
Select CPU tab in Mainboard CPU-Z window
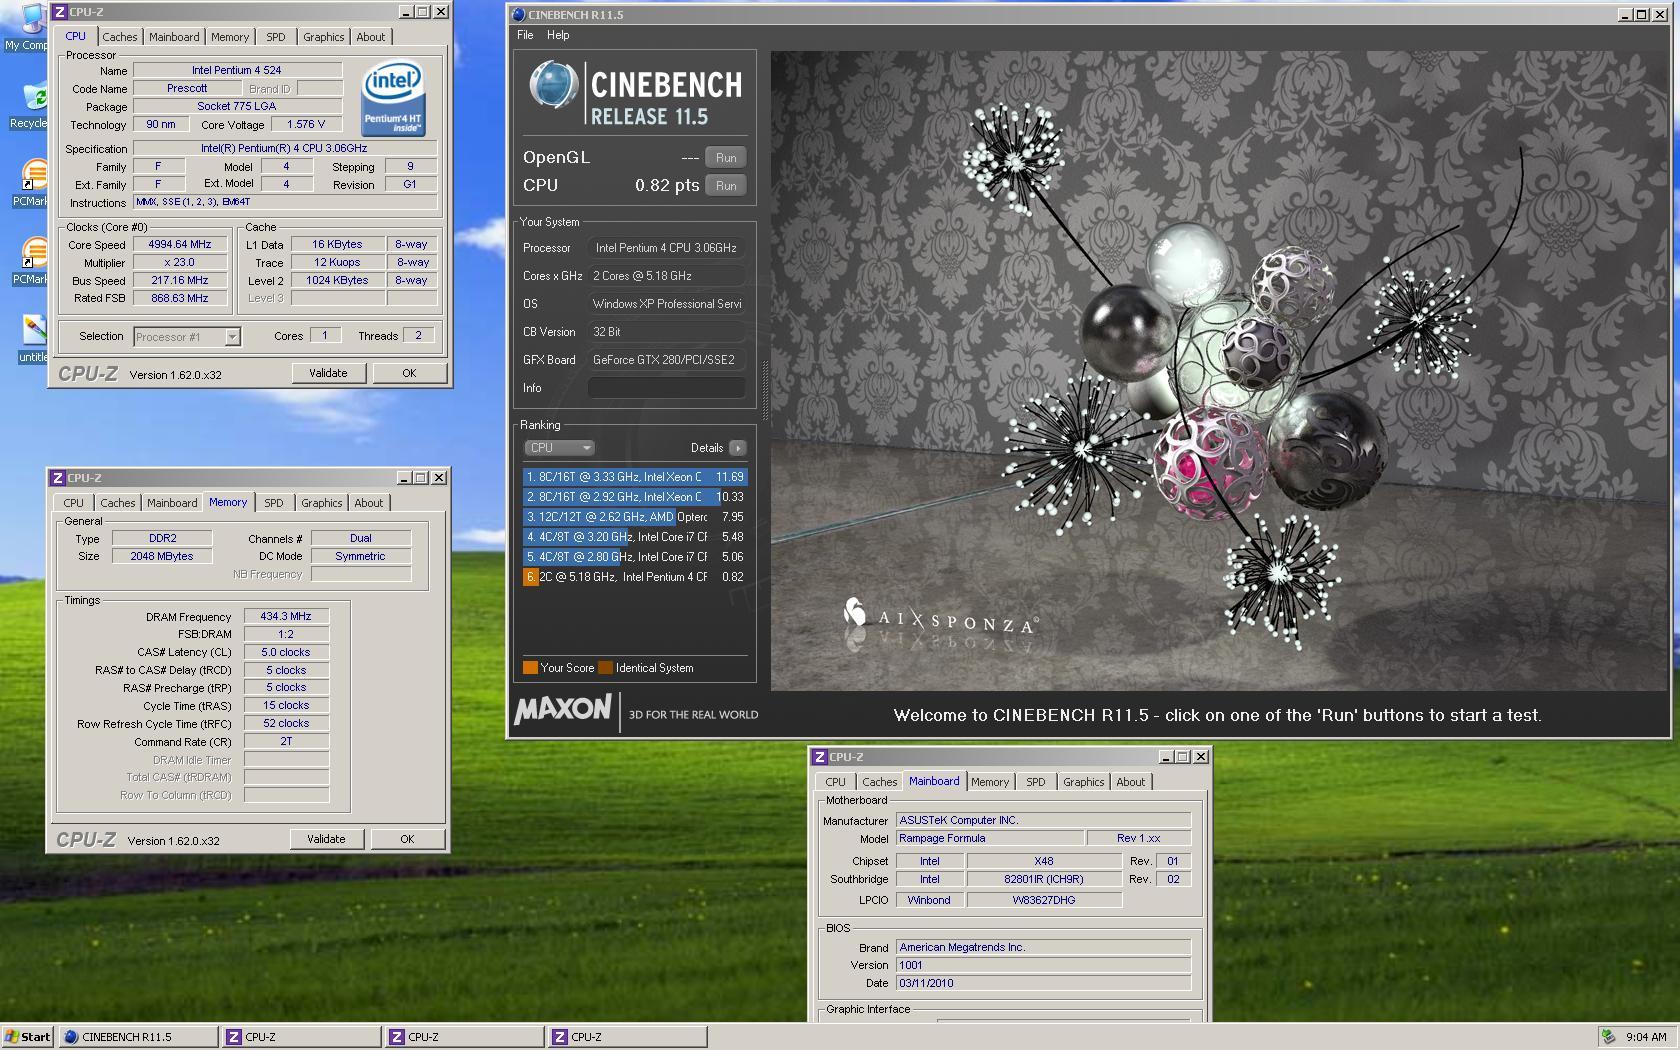[x=836, y=782]
